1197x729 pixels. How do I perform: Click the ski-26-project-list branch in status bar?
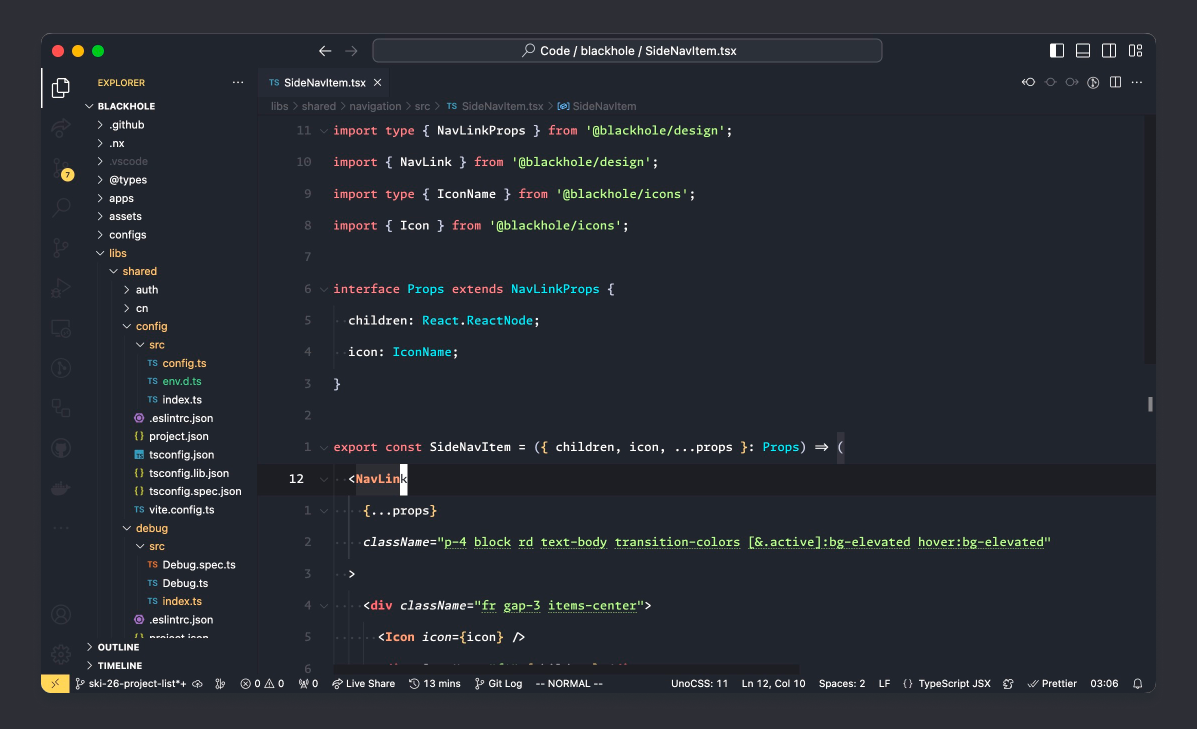(131, 684)
